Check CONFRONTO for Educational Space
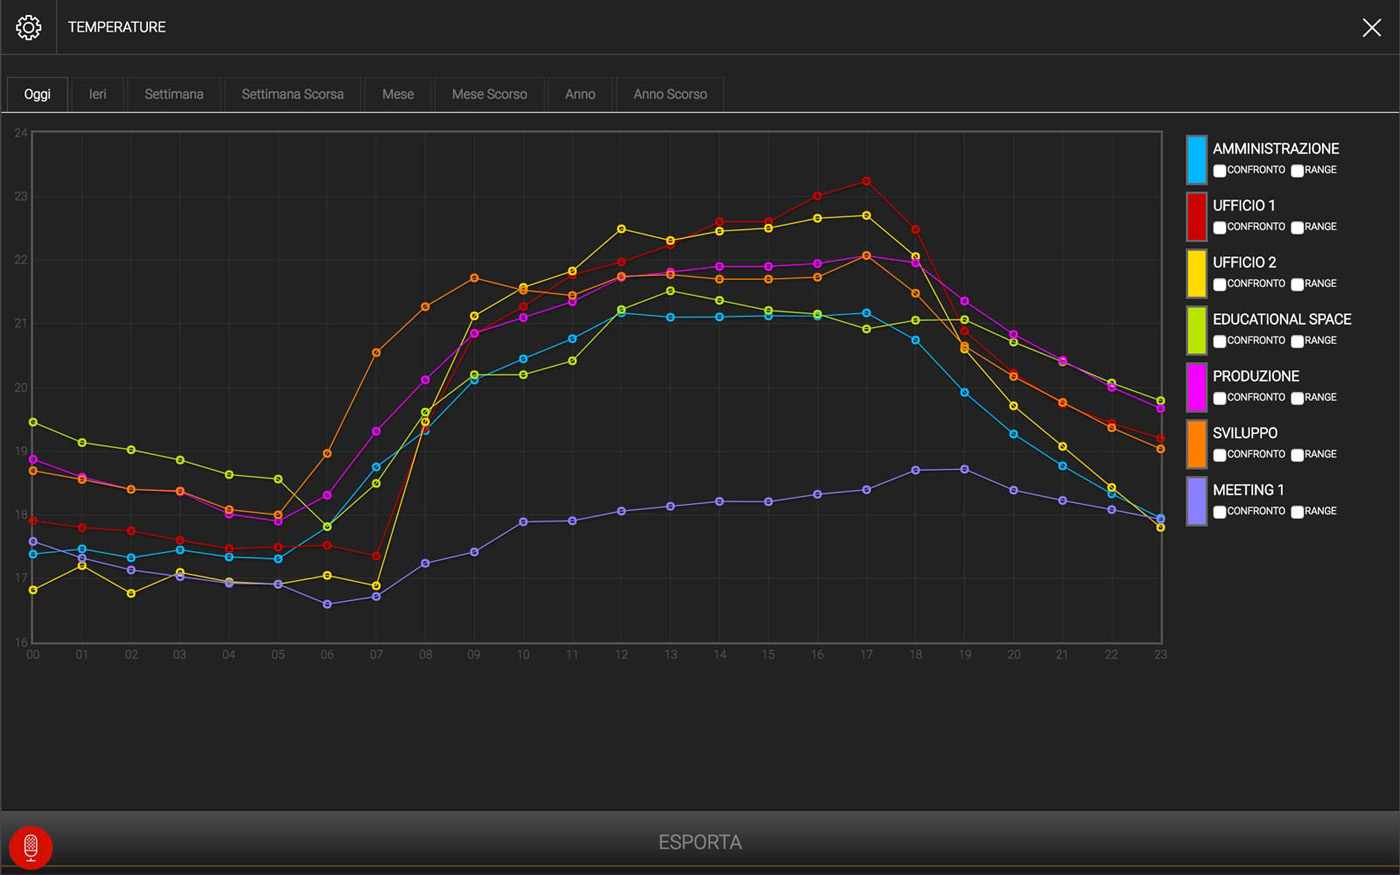 pyautogui.click(x=1219, y=342)
